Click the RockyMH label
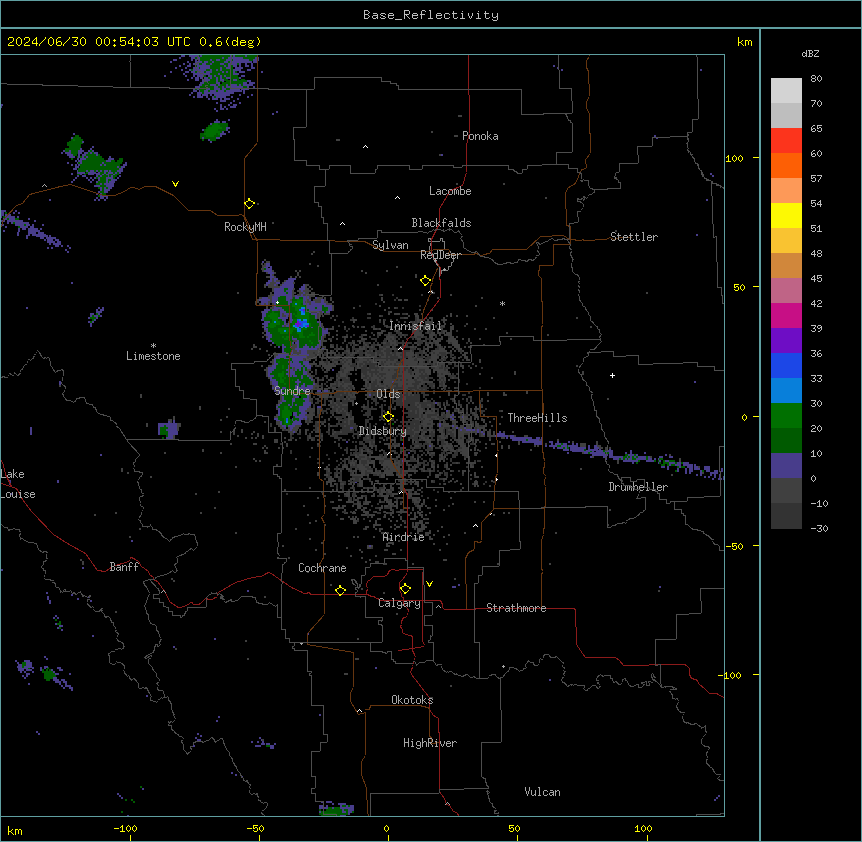Screen dimensions: 862x842 coord(245,227)
